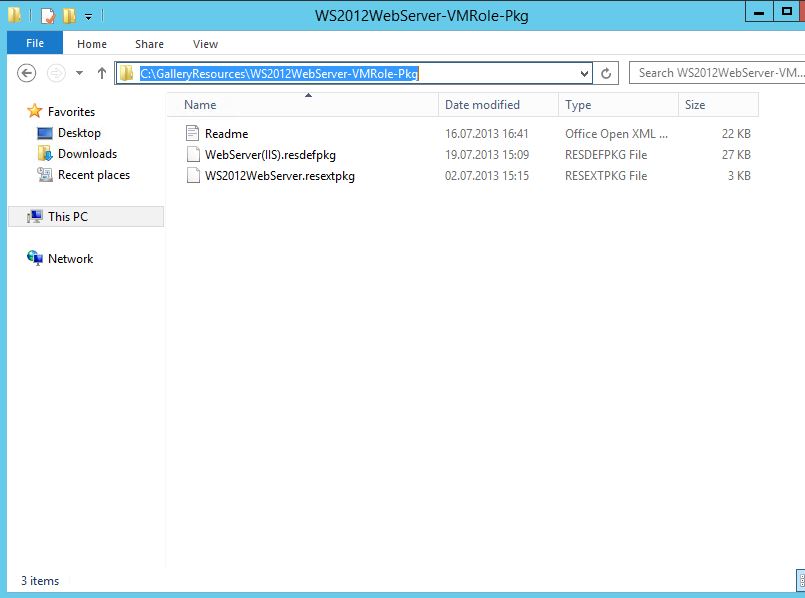The width and height of the screenshot is (805, 598).
Task: Click the Downloads folder icon
Action: [x=45, y=153]
